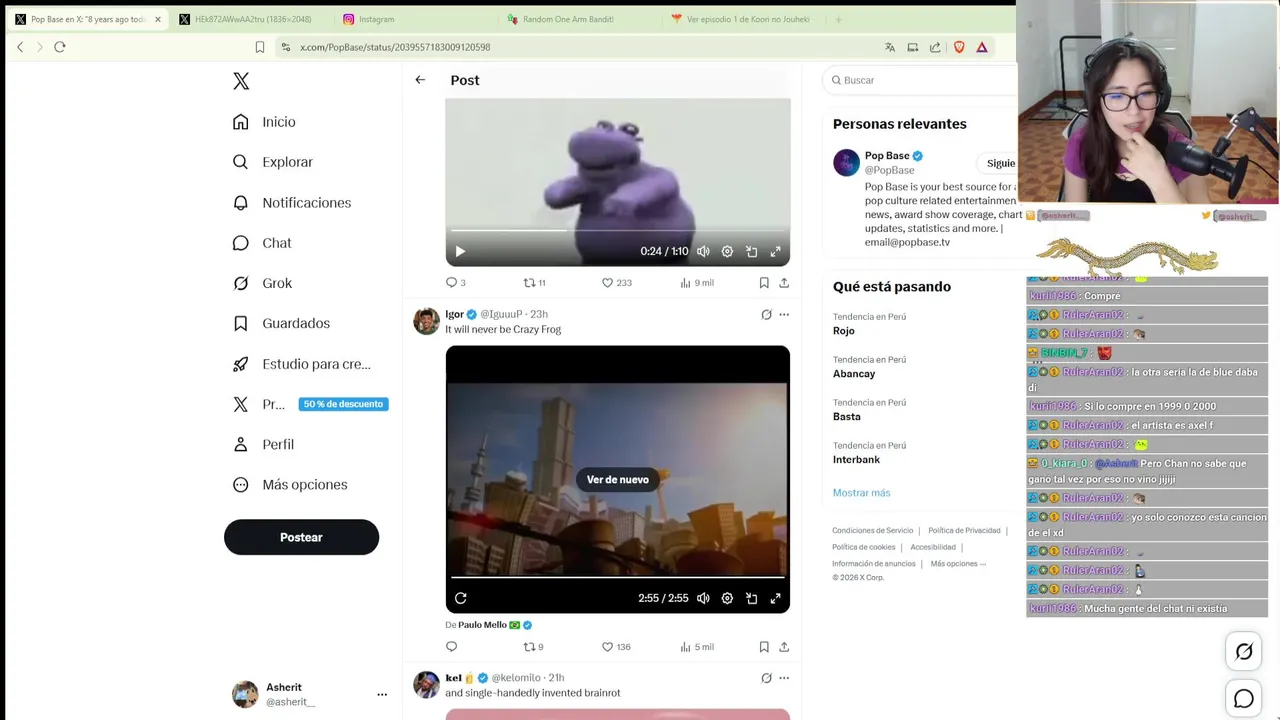Screen dimensions: 1280x720
Task: Click Grok icon on Igor's post
Action: pyautogui.click(x=766, y=314)
